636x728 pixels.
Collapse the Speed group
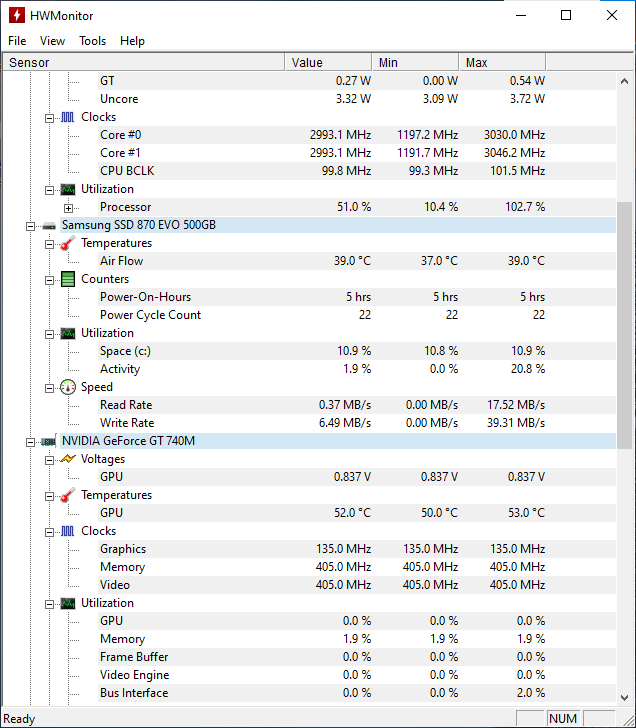point(49,388)
